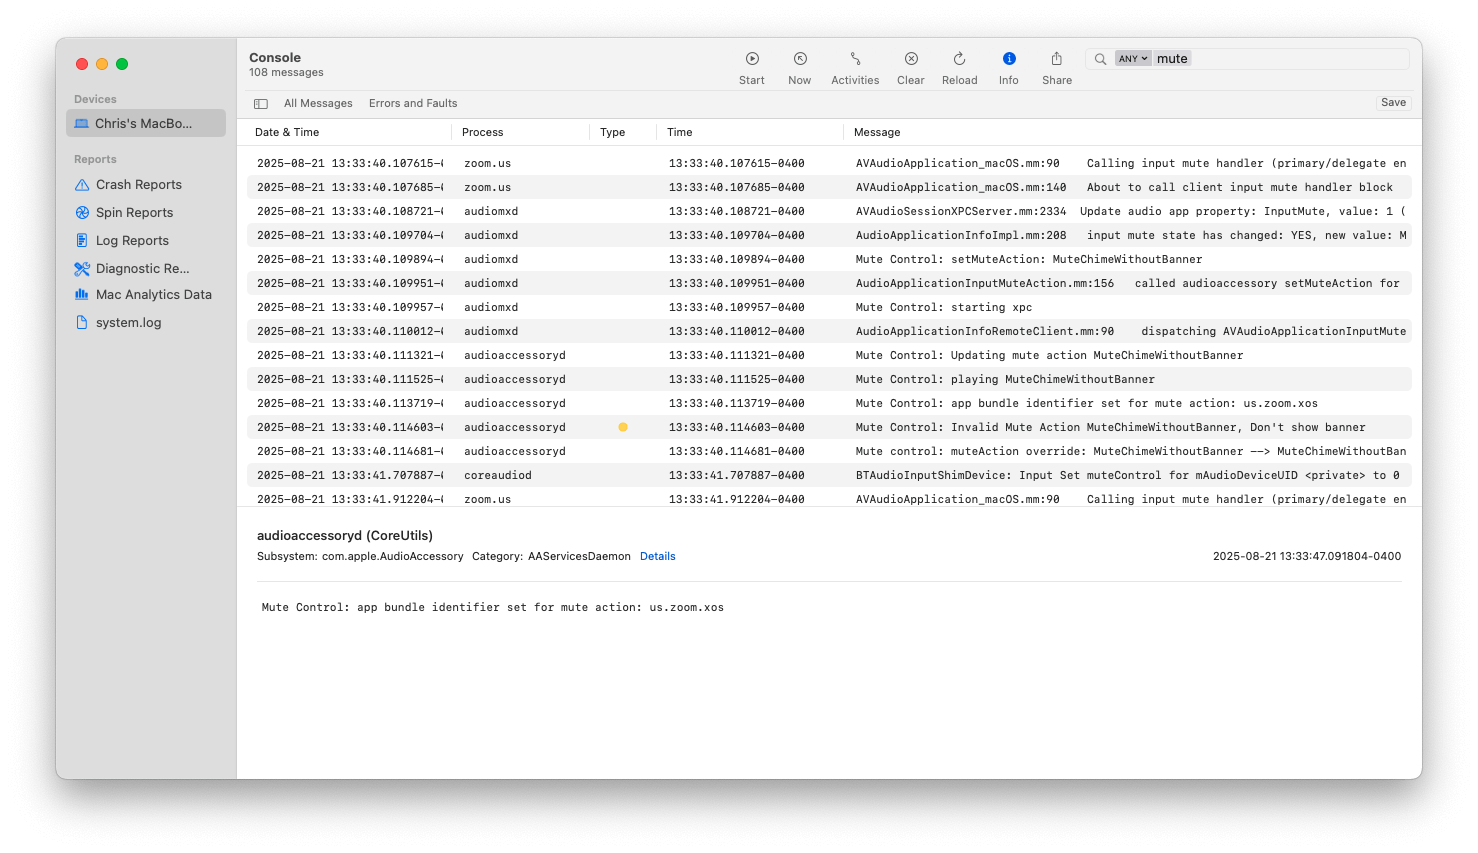Open the Details link in the info pane
This screenshot has height=853, width=1478.
[x=658, y=556]
